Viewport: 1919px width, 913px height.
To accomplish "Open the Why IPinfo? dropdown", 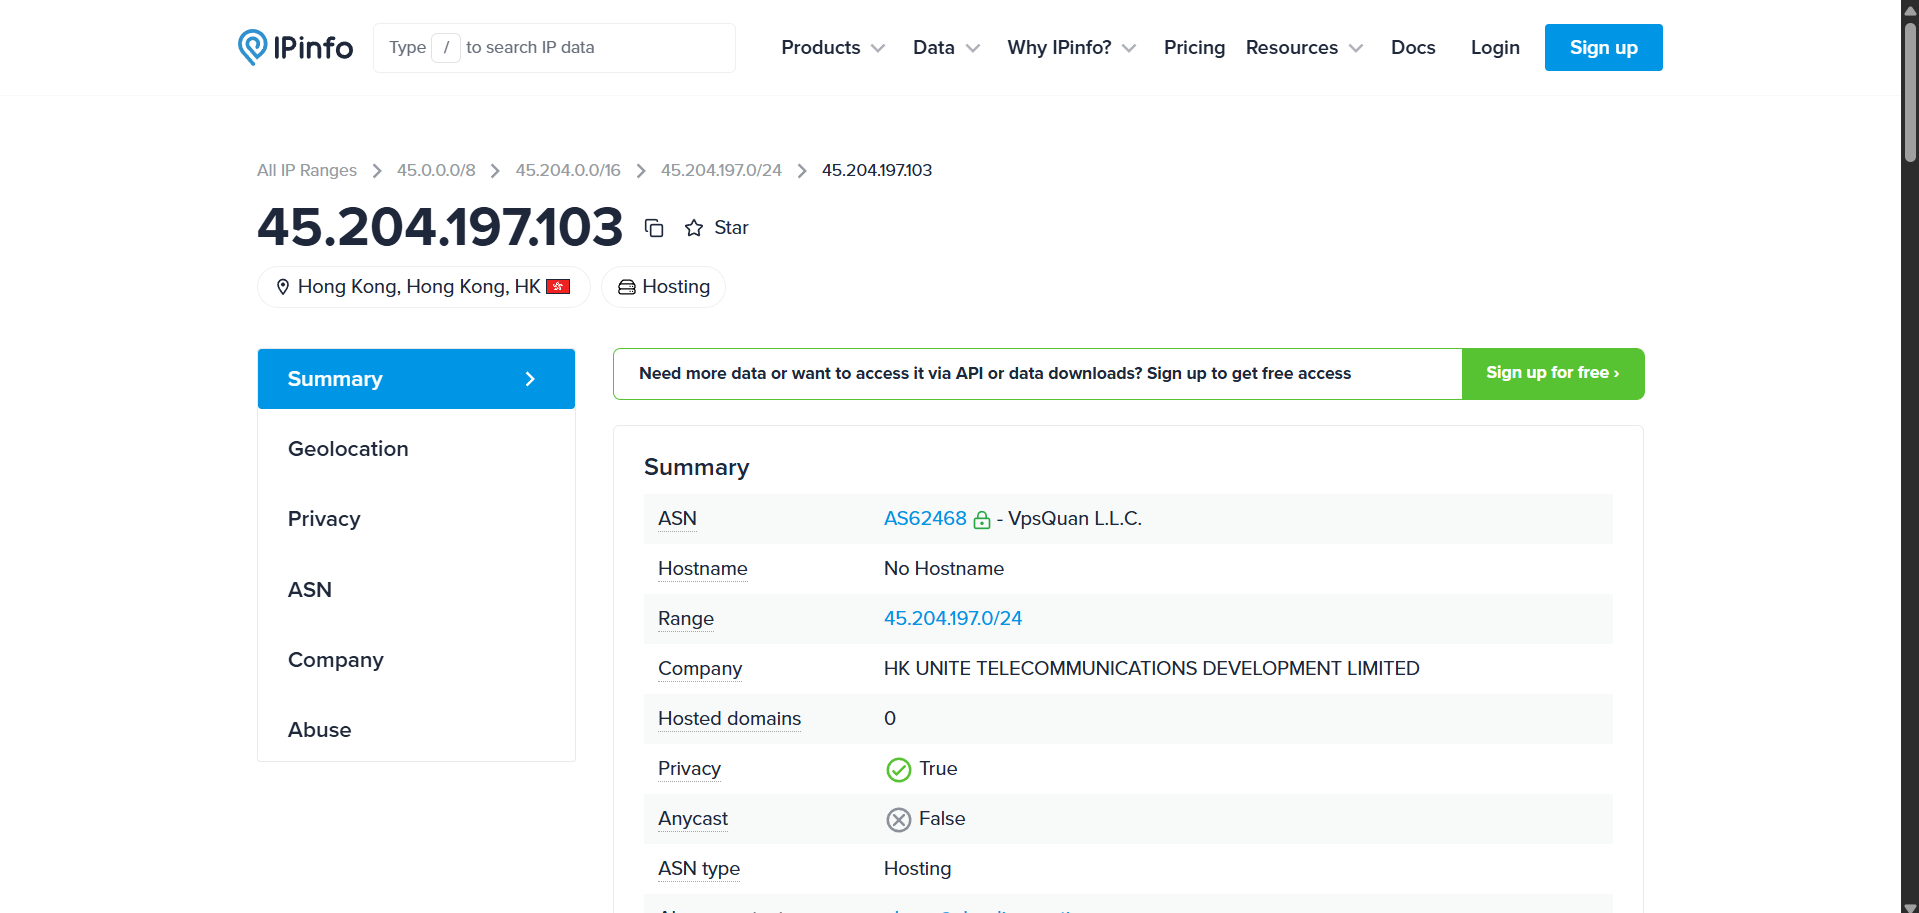I will point(1071,47).
